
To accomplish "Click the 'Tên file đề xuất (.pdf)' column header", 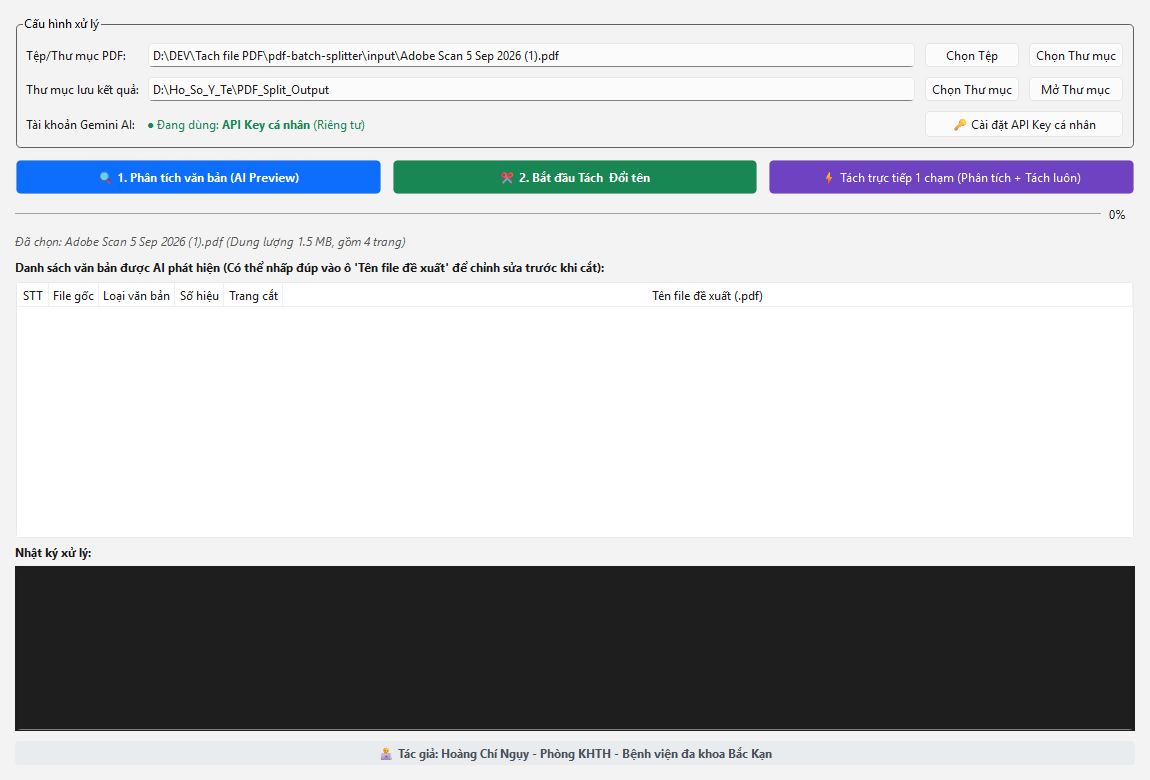I will point(708,295).
